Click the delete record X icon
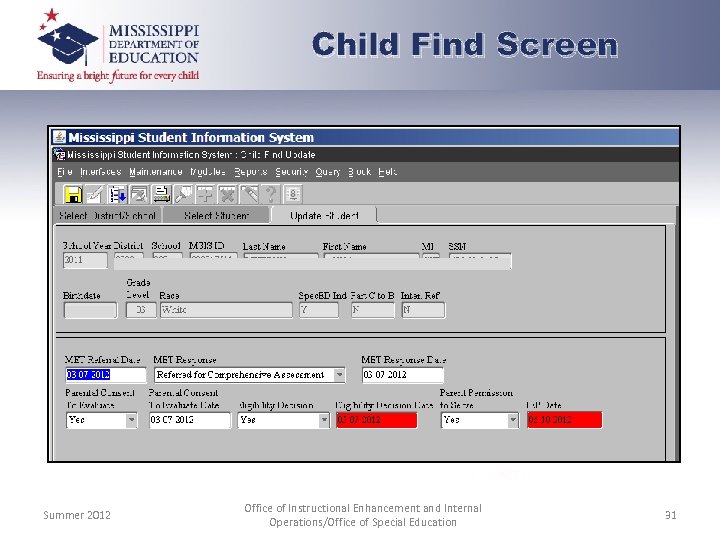This screenshot has height=540, width=720. coord(227,194)
